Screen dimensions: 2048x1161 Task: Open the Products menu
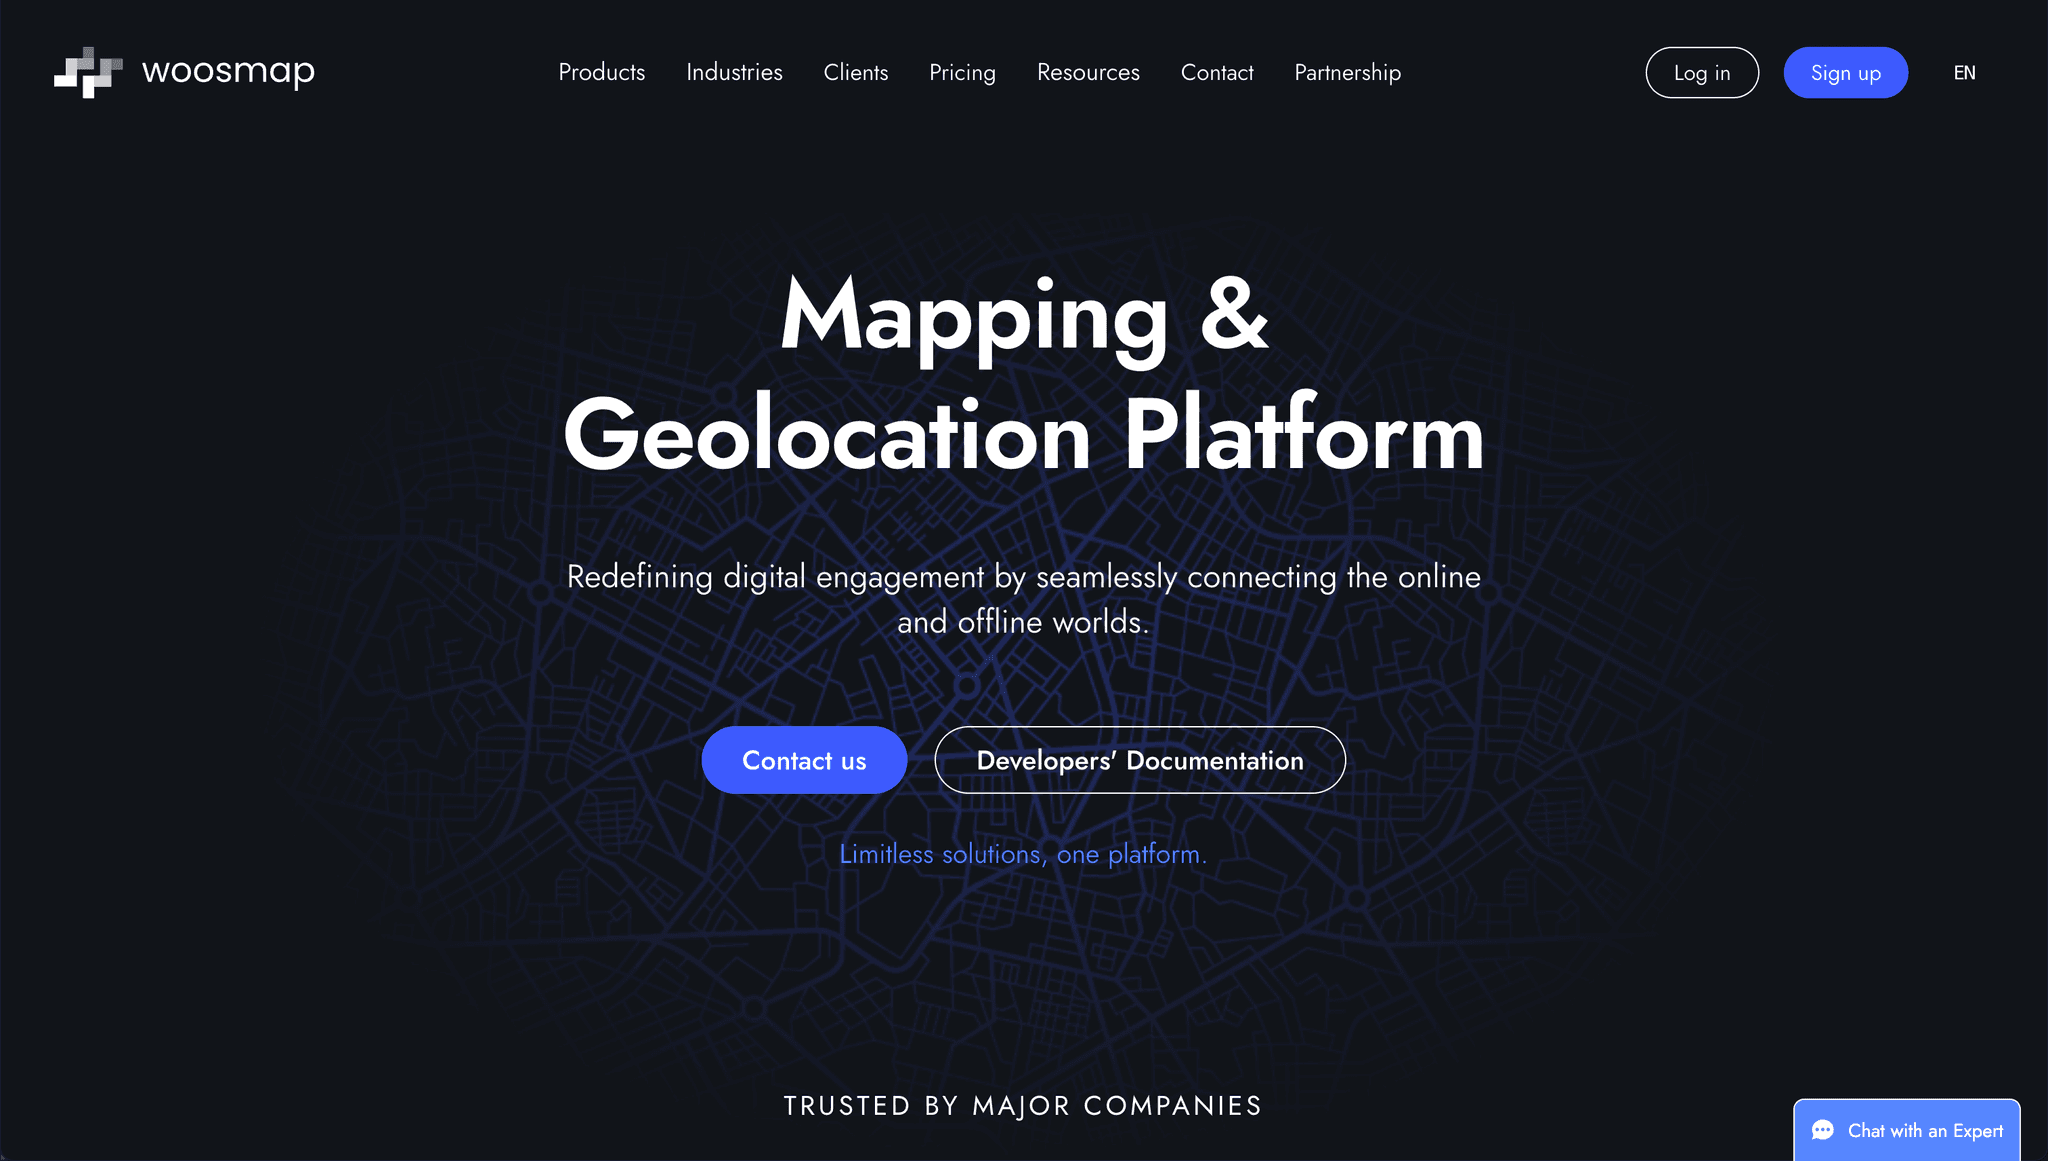[601, 72]
